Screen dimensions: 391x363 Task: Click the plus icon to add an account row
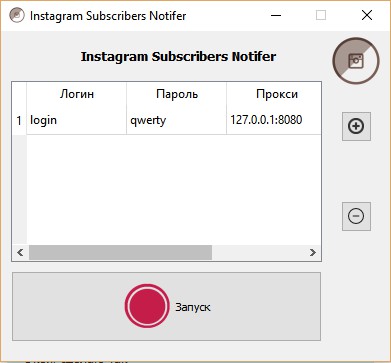pyautogui.click(x=356, y=126)
